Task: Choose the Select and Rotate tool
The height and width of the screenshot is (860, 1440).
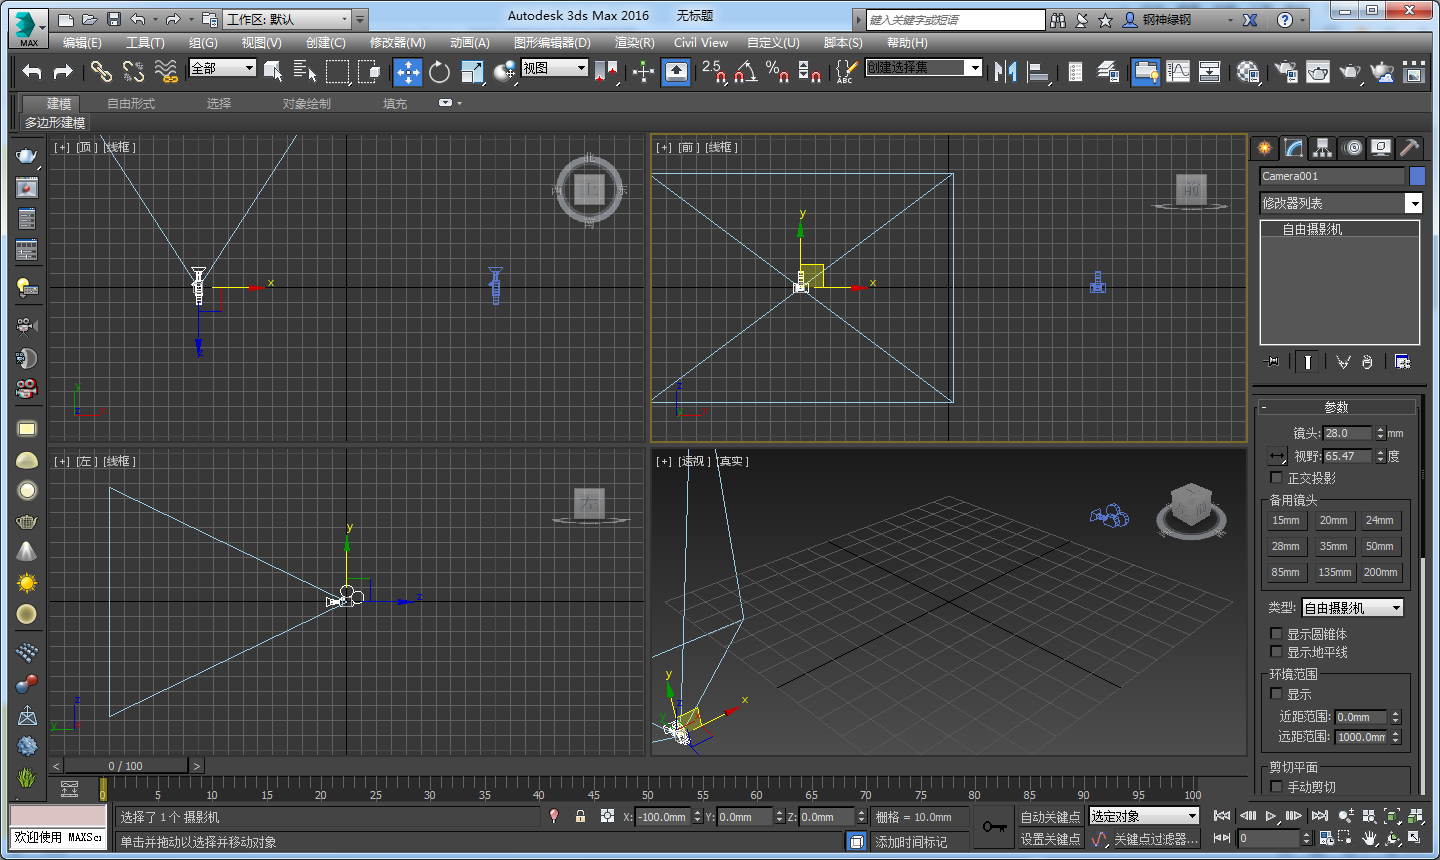Action: (440, 71)
